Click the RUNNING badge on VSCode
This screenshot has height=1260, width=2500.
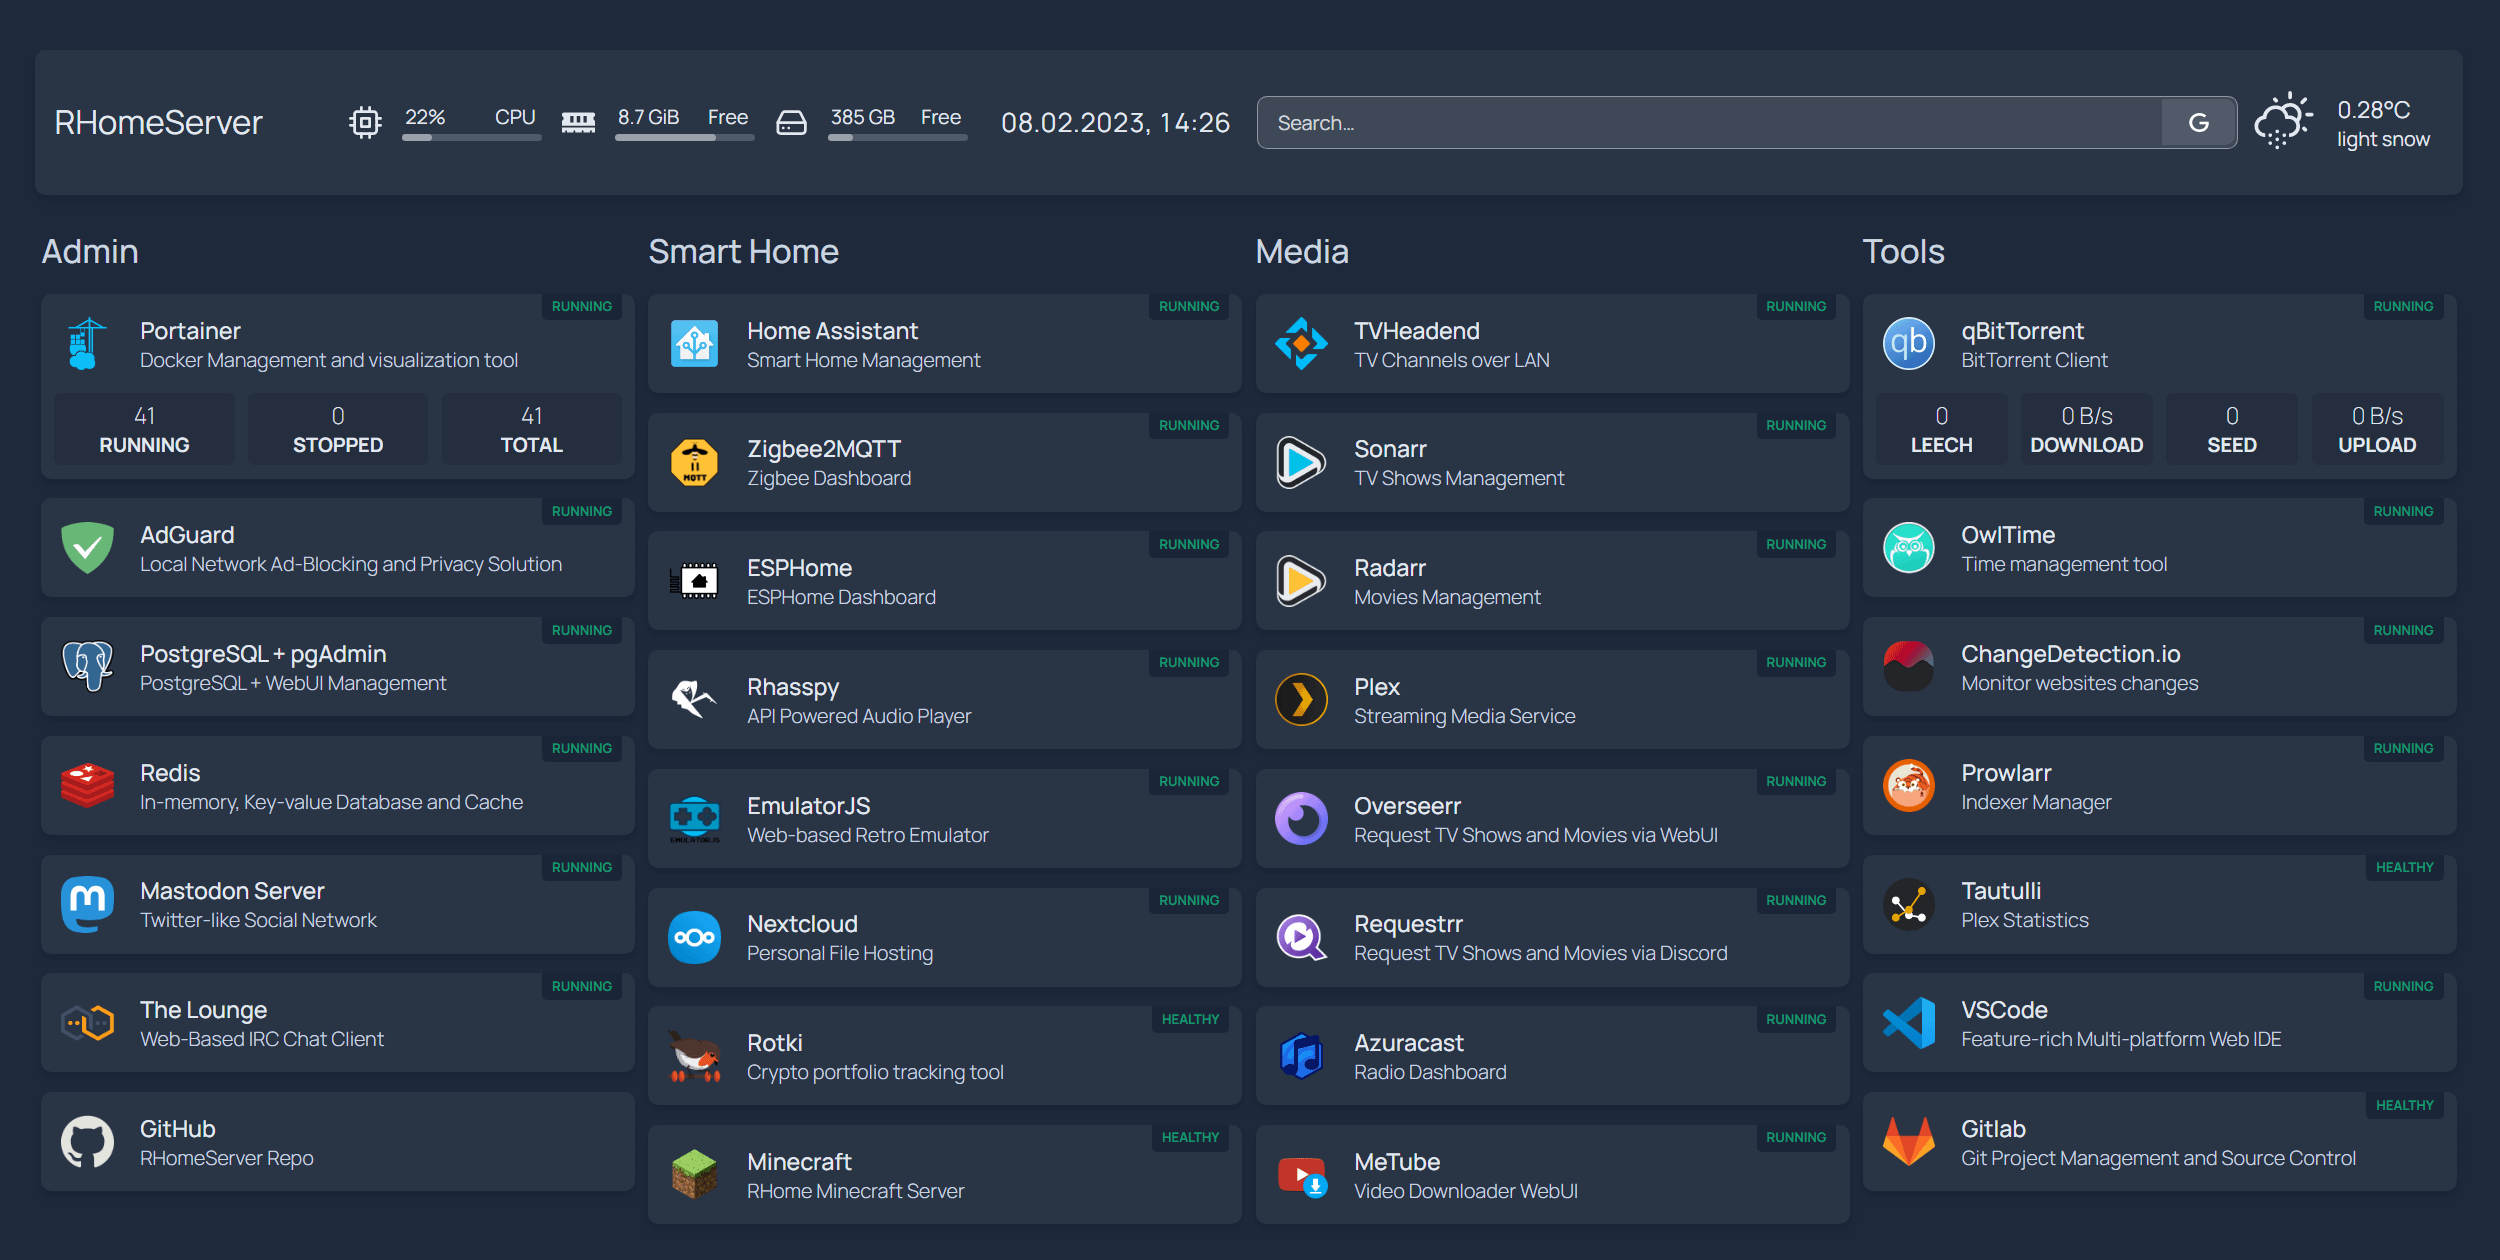click(2403, 986)
